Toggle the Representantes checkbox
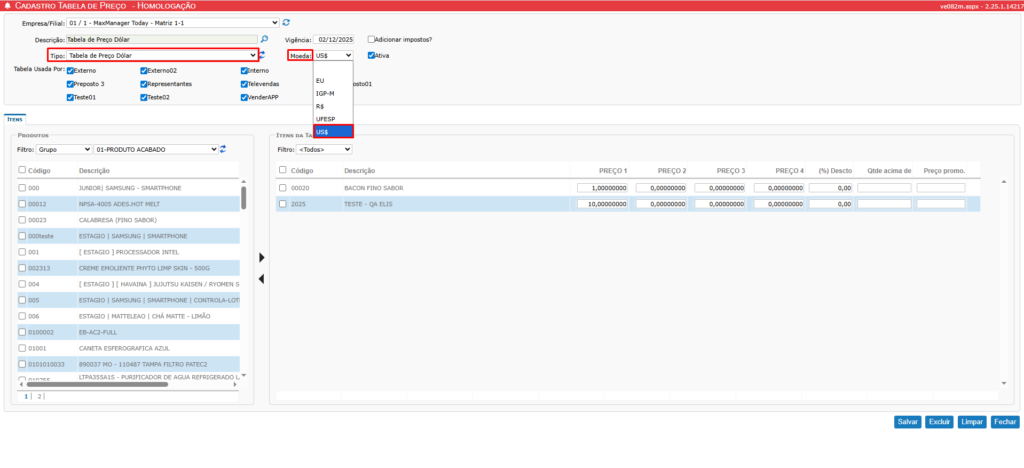The width and height of the screenshot is (1024, 468). point(144,84)
